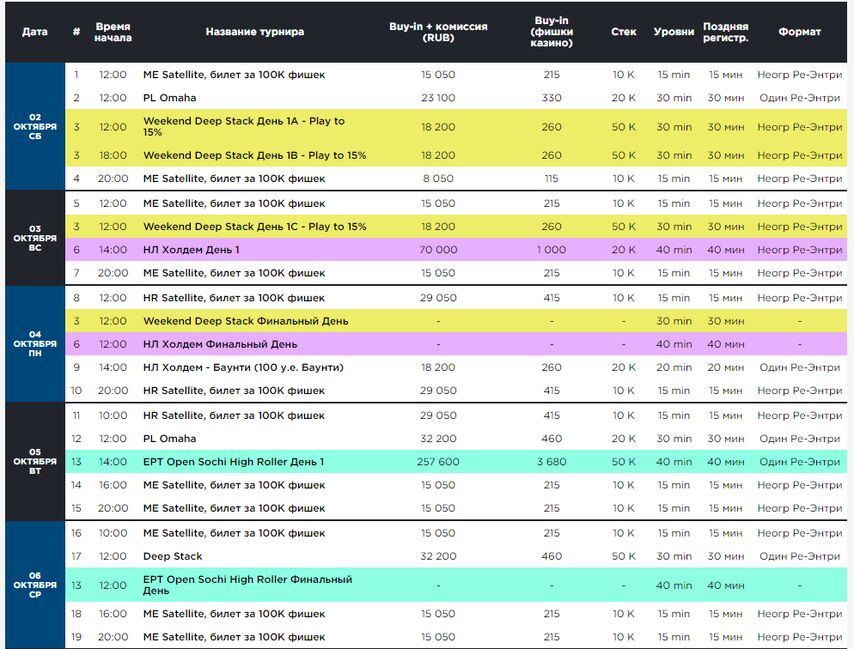Click the "Формат" column header

pyautogui.click(x=799, y=32)
